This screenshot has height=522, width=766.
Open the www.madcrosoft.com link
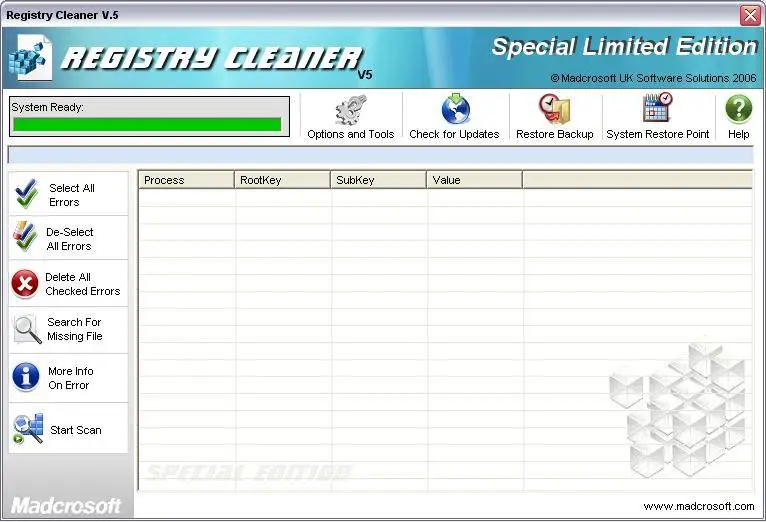699,506
